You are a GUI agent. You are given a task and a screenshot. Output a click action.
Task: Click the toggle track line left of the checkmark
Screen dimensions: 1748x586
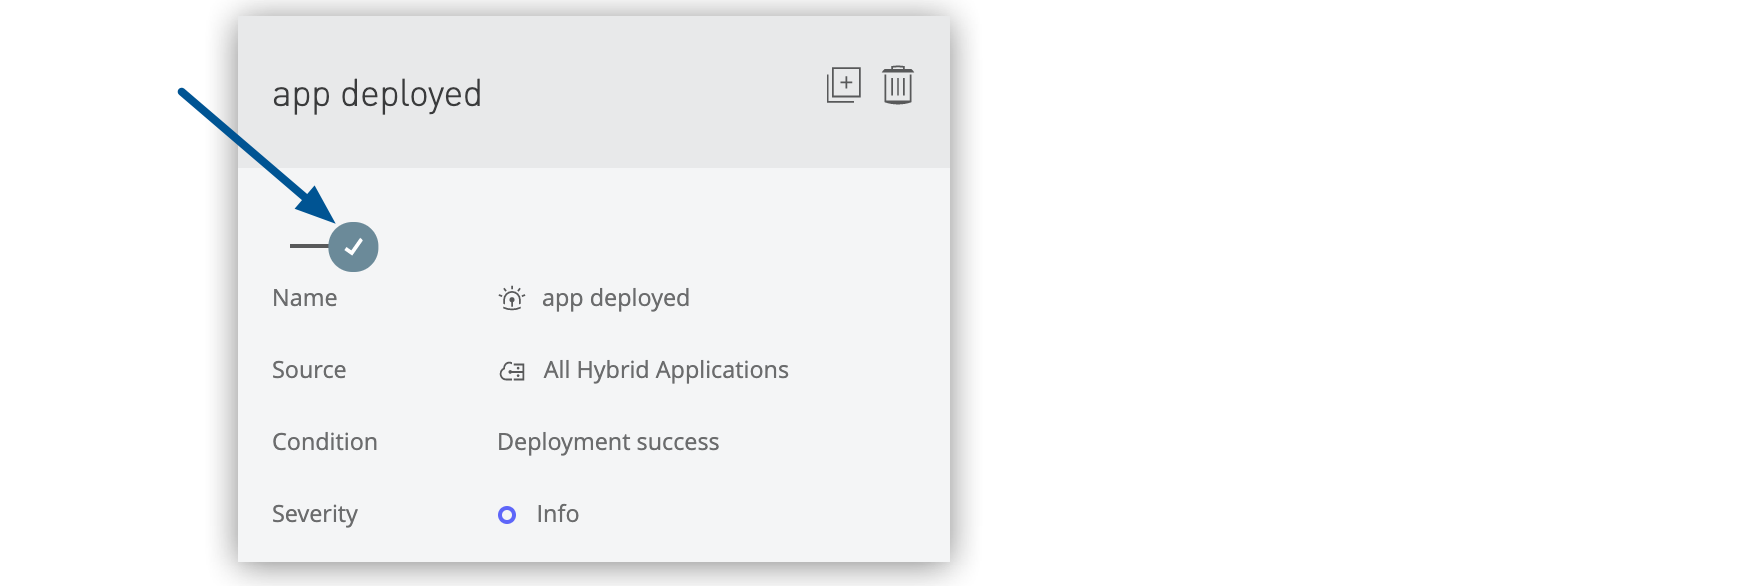[x=308, y=246]
